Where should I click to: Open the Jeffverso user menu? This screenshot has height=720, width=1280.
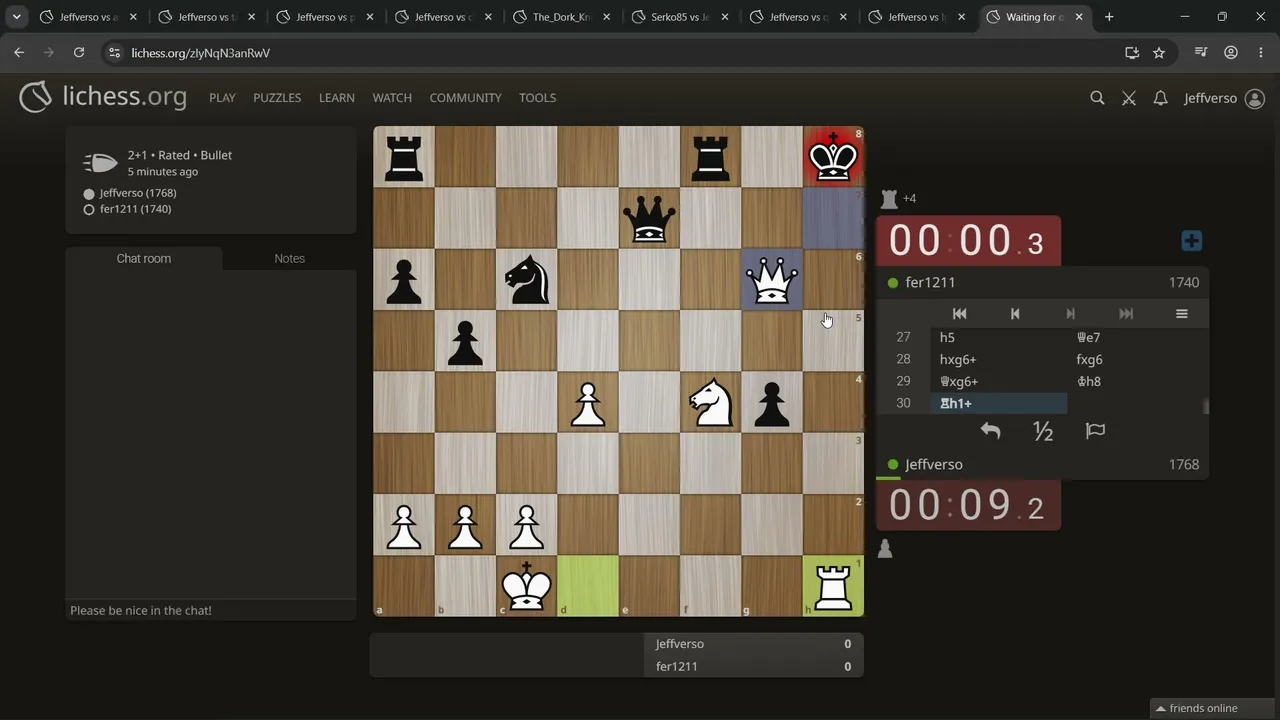[x=1224, y=98]
